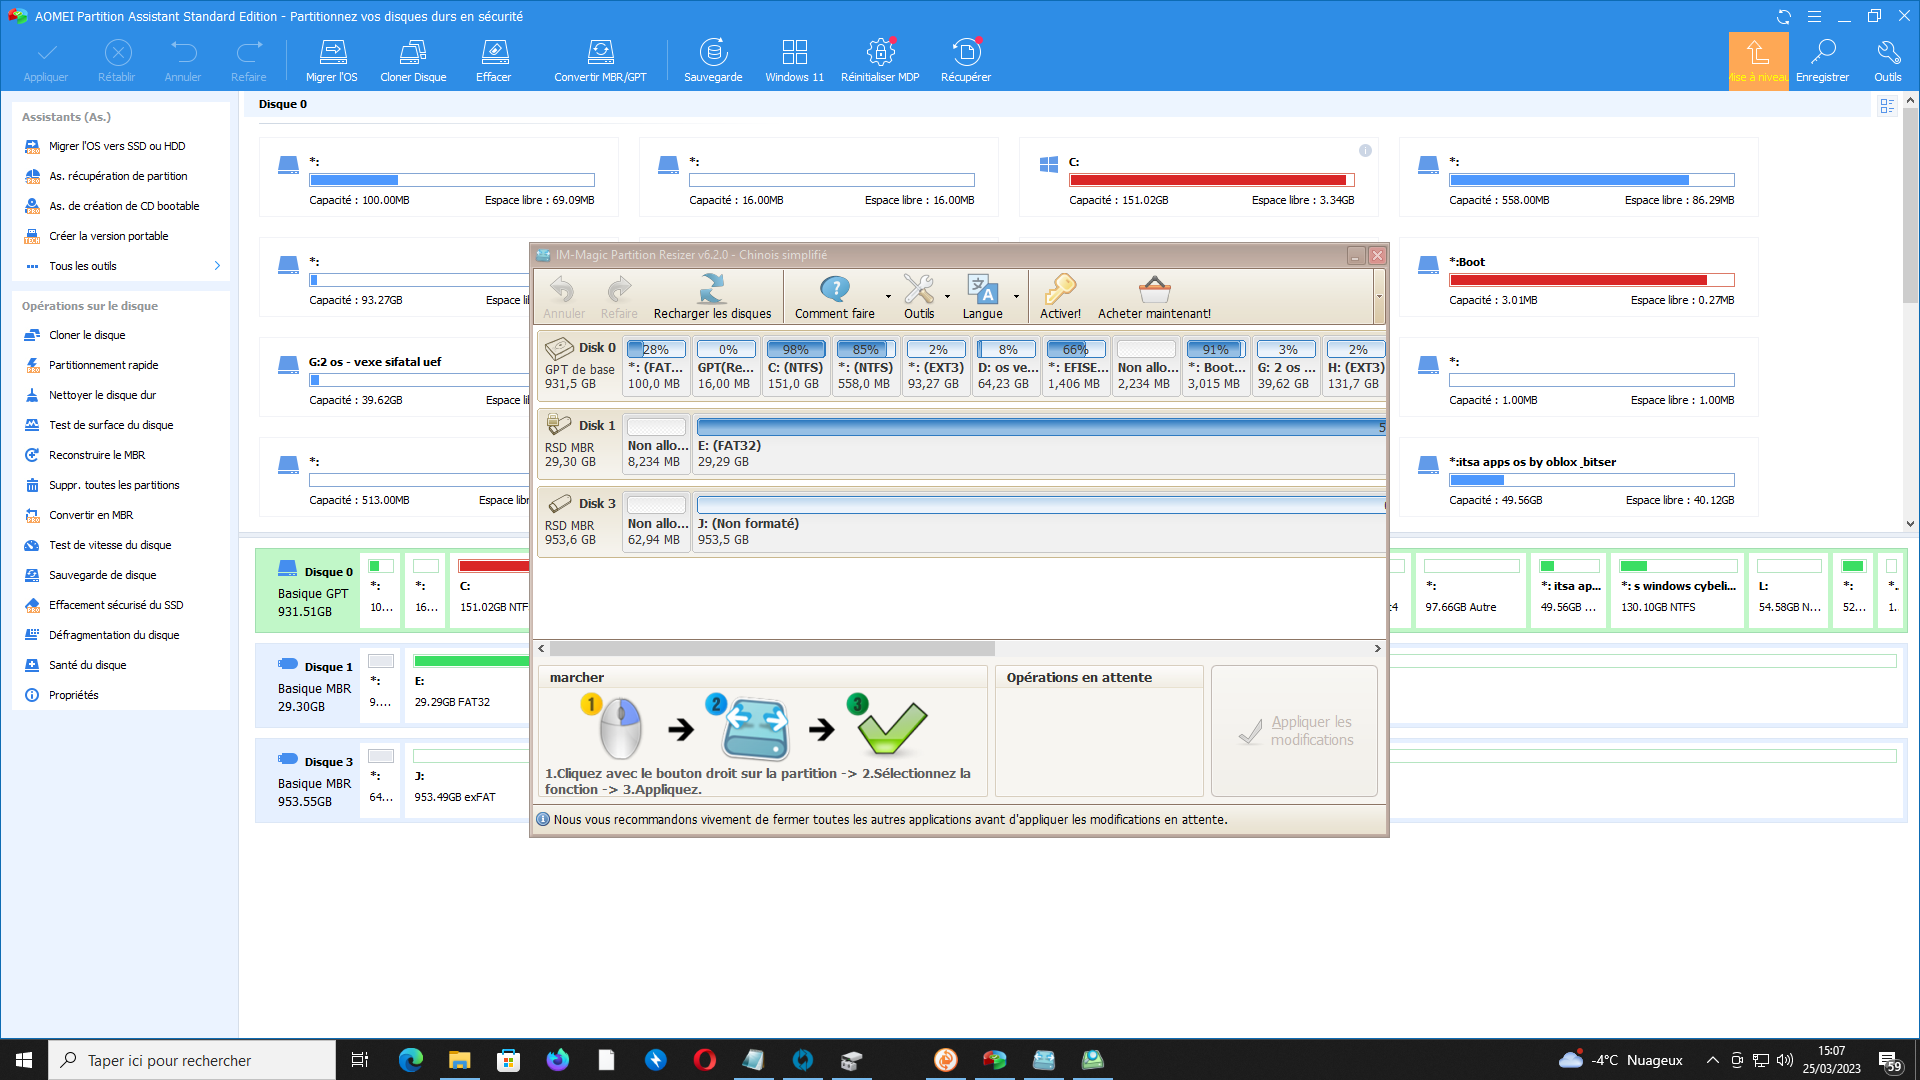Select Nettoyer le disque dur
The height and width of the screenshot is (1080, 1920).
pos(102,395)
